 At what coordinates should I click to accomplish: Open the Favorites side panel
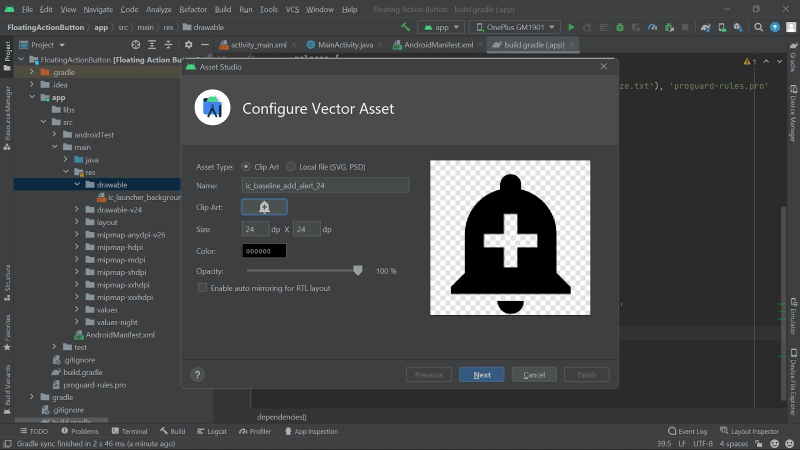pyautogui.click(x=7, y=333)
